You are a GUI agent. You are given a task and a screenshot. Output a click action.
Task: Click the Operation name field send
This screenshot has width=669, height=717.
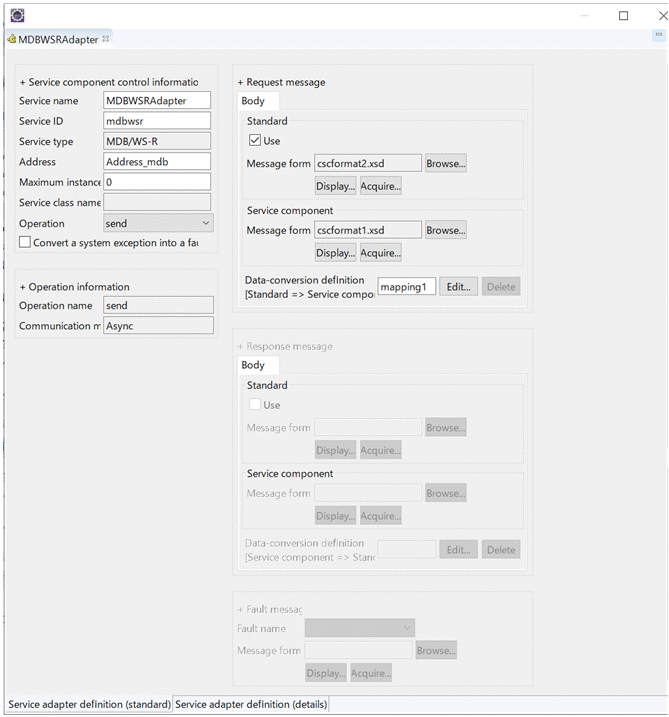158,305
